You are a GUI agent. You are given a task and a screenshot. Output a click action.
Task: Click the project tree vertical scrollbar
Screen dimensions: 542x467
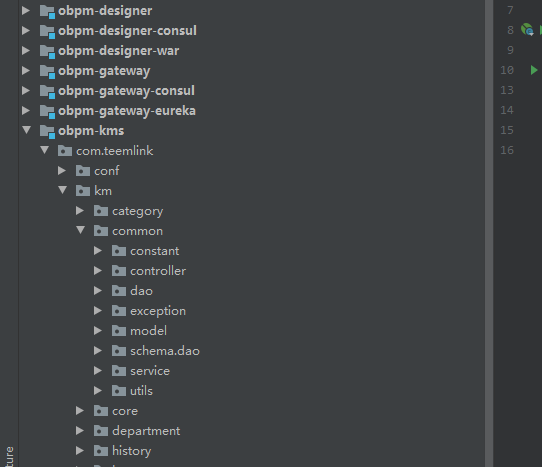coord(489,233)
